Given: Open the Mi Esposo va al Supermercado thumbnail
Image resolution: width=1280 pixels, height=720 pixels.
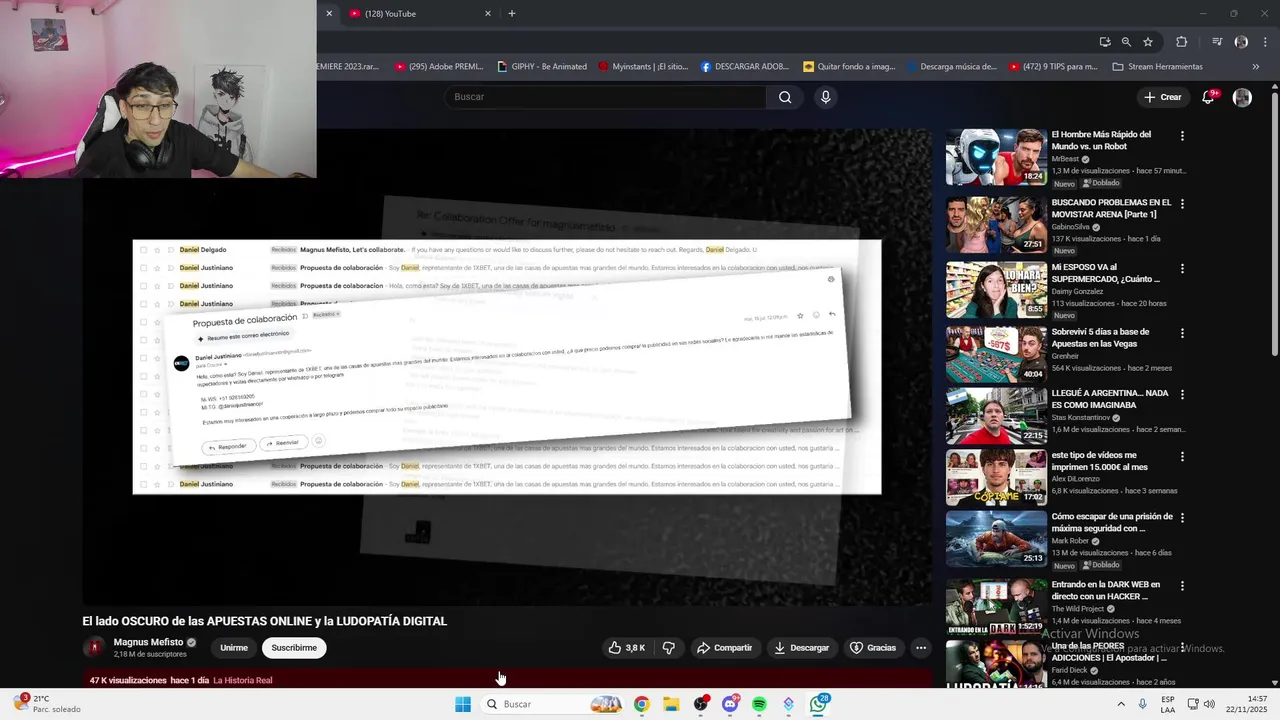Looking at the screenshot, I should [996, 290].
